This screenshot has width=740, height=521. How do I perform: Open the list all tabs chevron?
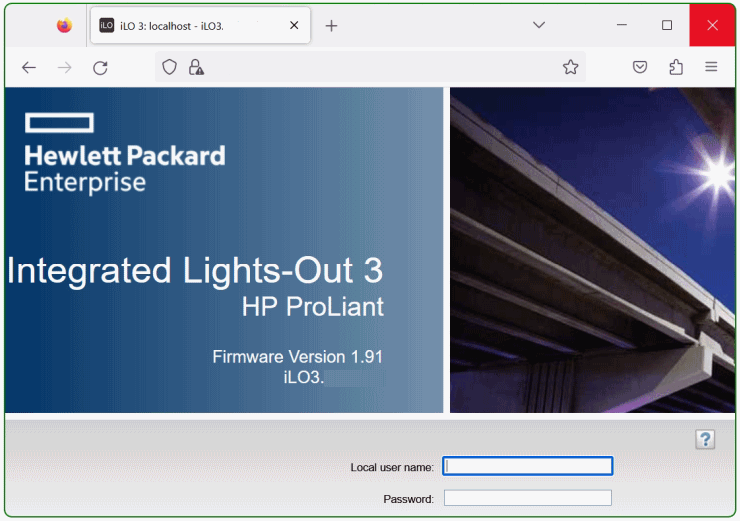(x=539, y=25)
